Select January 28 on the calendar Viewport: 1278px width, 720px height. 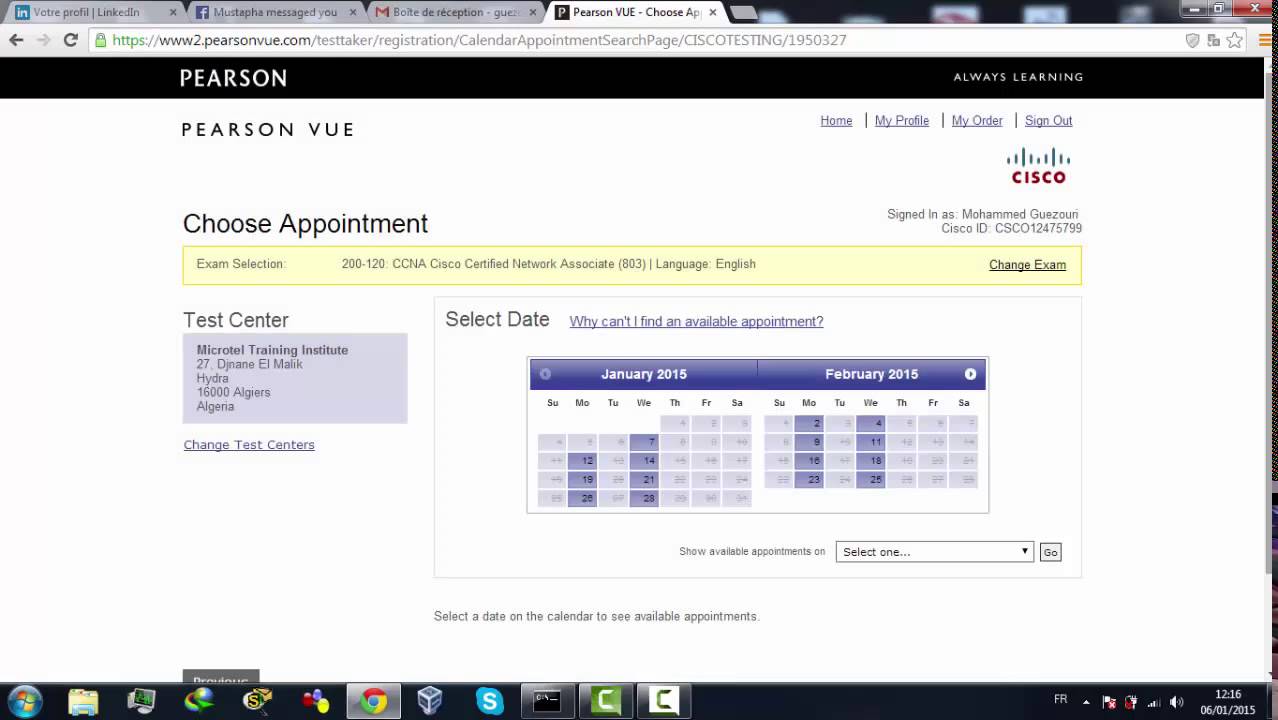tap(645, 499)
